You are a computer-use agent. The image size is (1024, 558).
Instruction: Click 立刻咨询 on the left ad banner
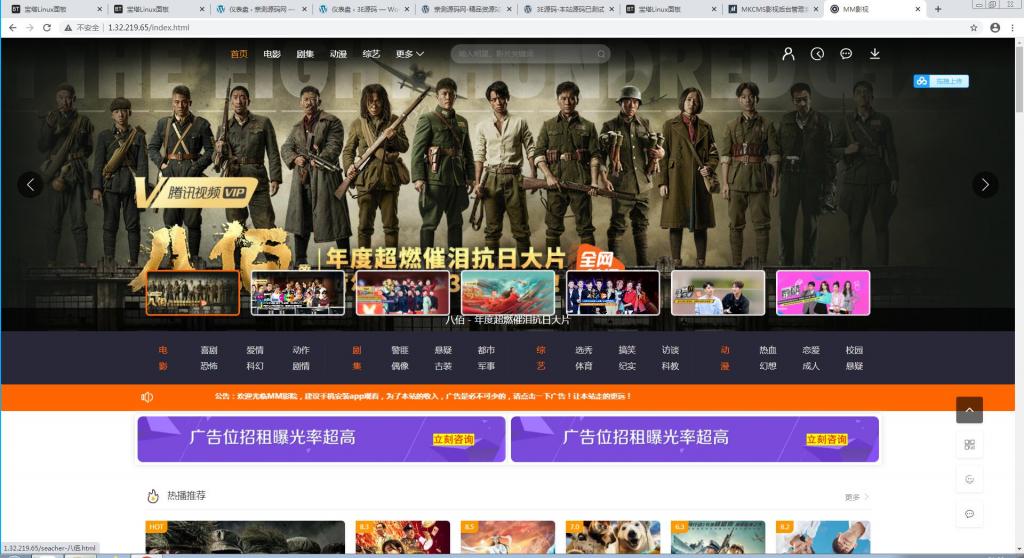point(453,439)
